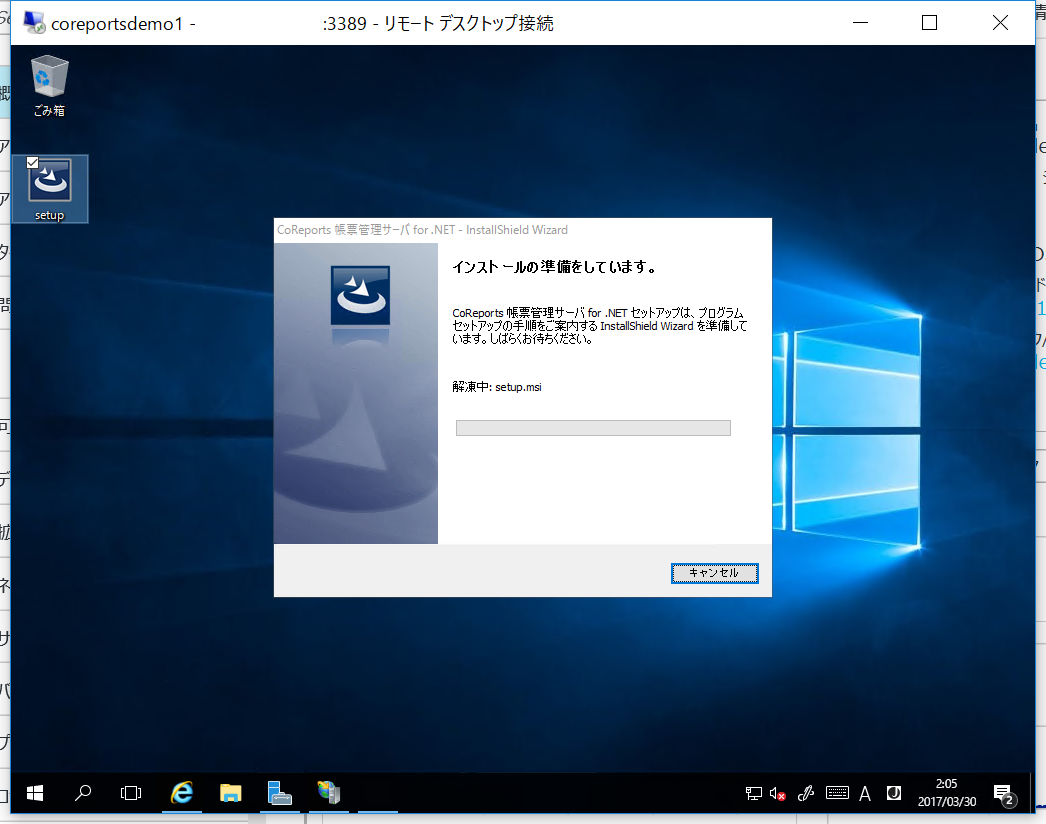This screenshot has height=824, width=1046.
Task: Uncheck the setup icon's selection checkbox
Action: (x=32, y=162)
